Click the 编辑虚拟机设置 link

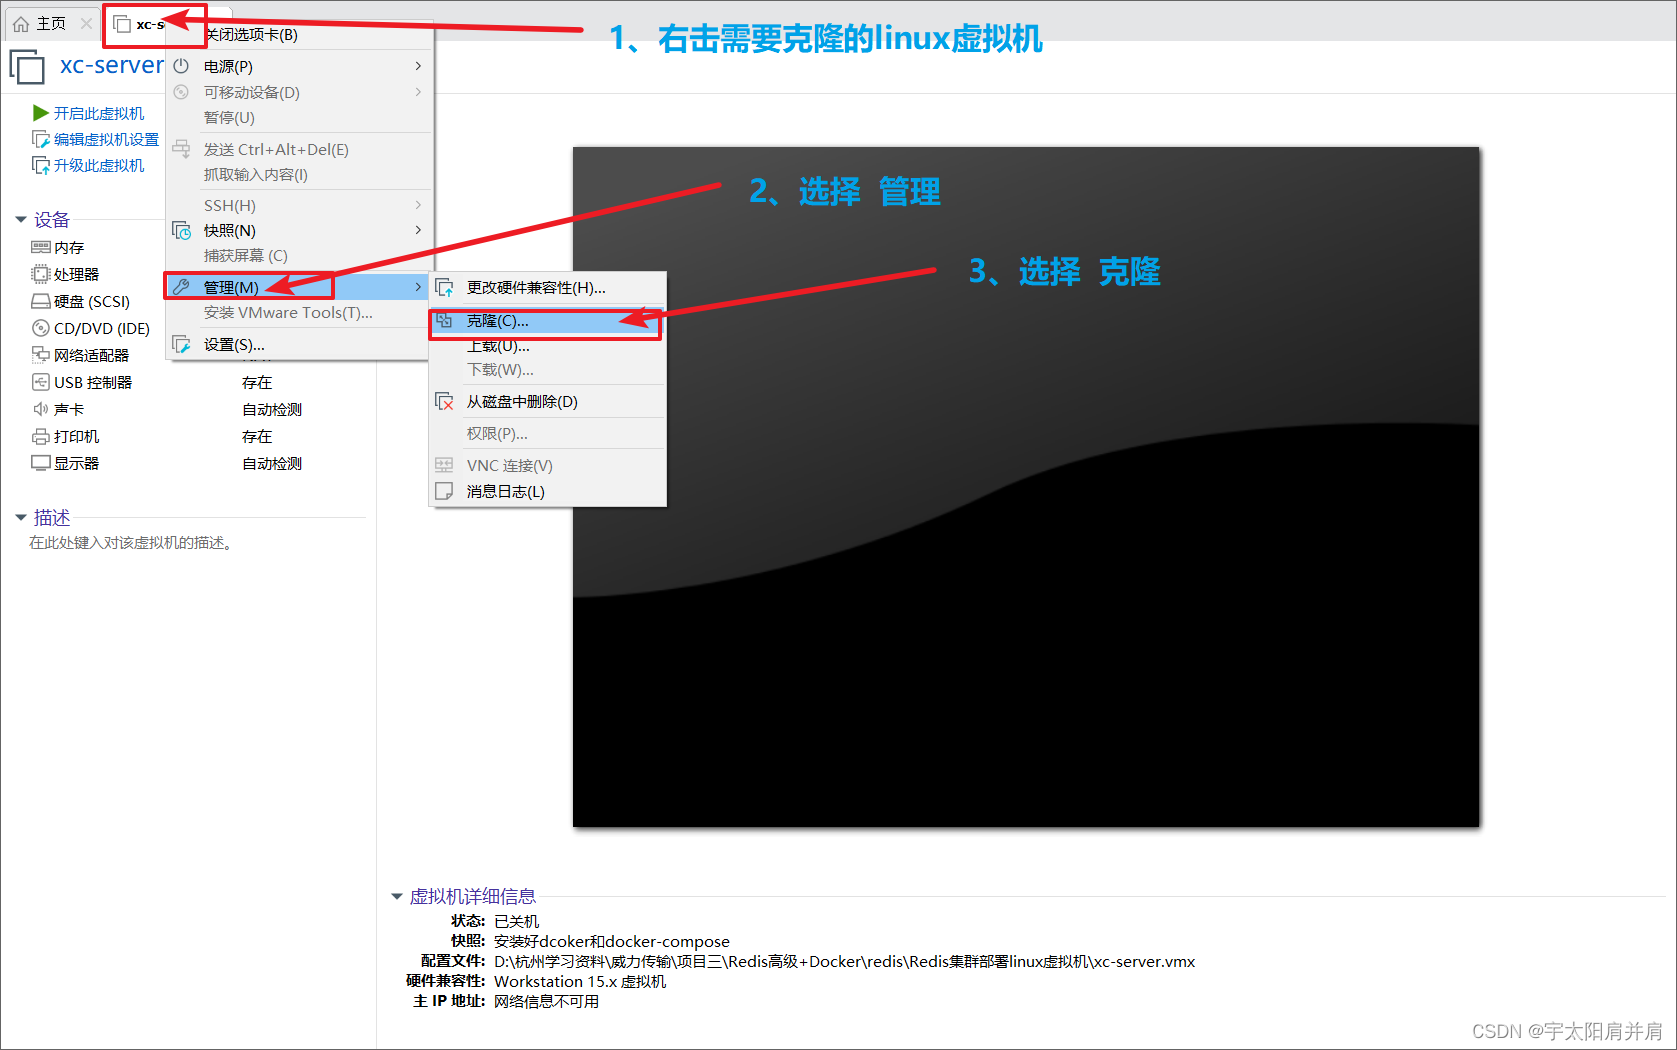pyautogui.click(x=106, y=139)
